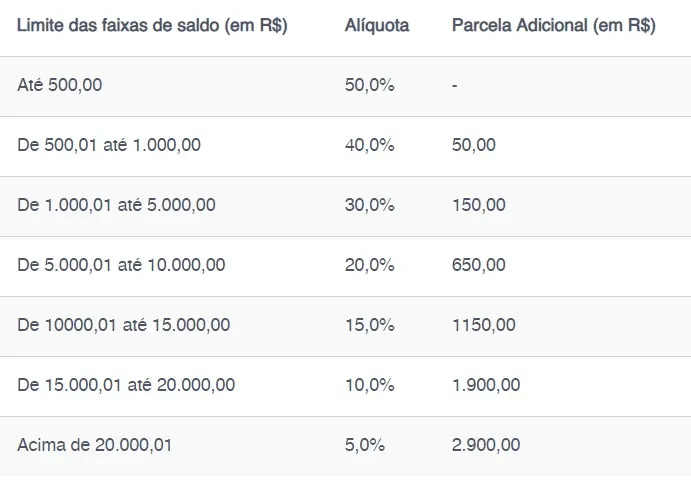Screen dimensions: 691x483
Task: Select the 'De 1.000,01 até 5.000,00' cell
Action: point(116,205)
